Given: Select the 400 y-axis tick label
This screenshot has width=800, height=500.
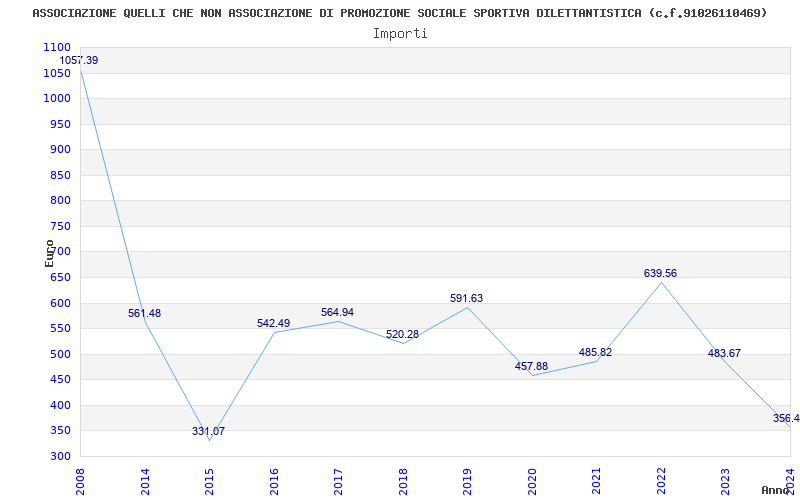Looking at the screenshot, I should click(60, 405).
